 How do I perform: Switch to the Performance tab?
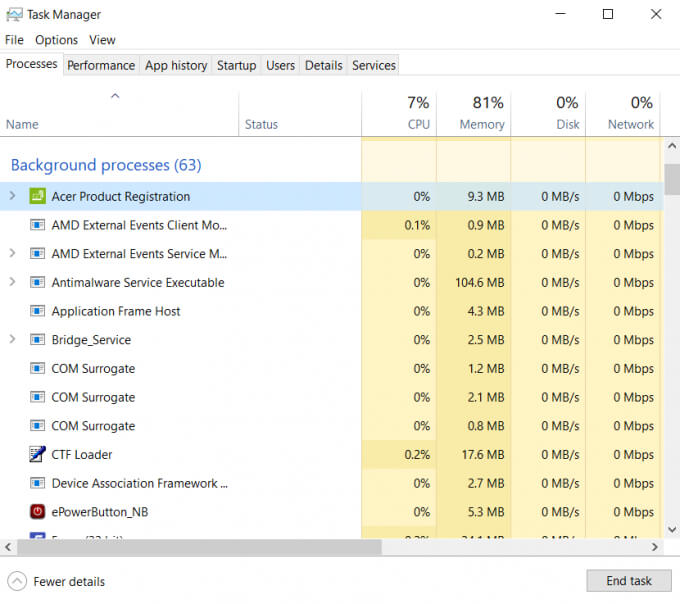tap(101, 65)
